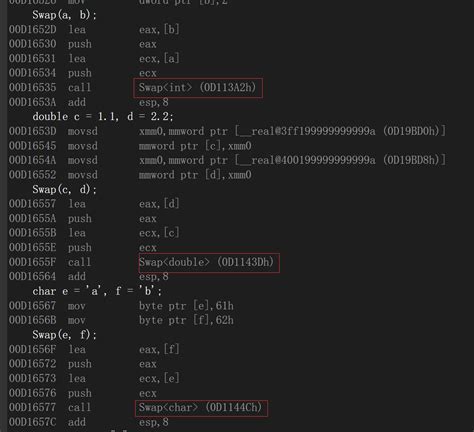This screenshot has width=474, height=432.
Task: Click the add esp,8 line at 00D1657C
Action: click(89, 422)
